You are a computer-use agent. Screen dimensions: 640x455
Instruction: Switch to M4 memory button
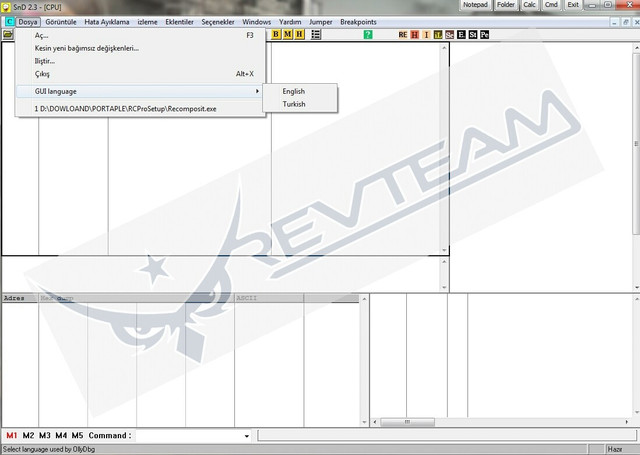click(x=61, y=435)
